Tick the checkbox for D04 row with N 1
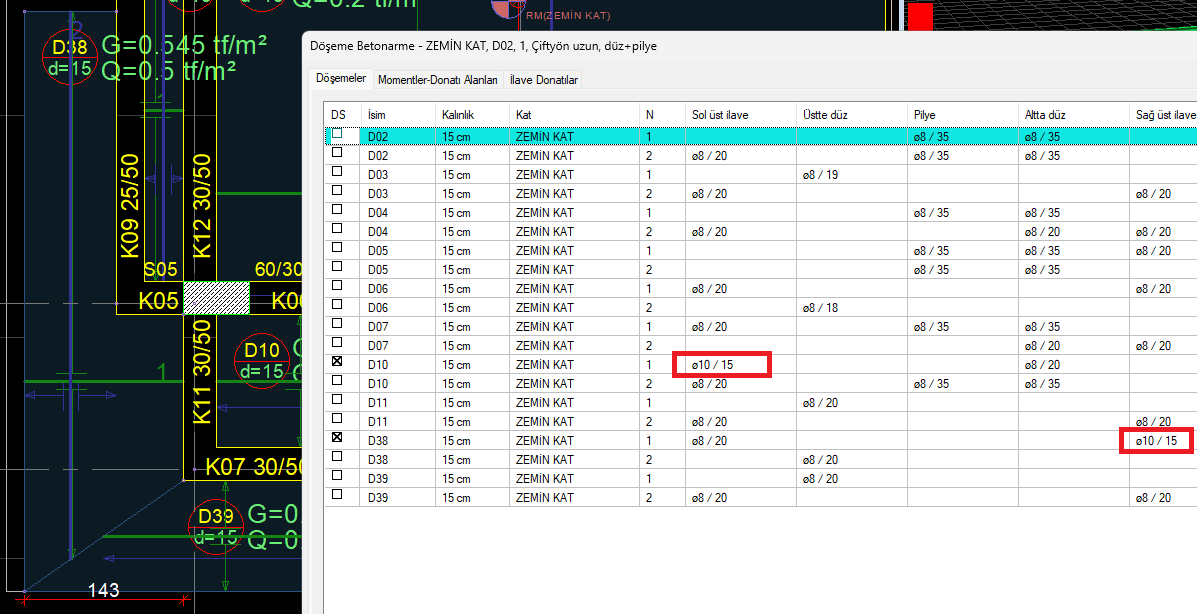The width and height of the screenshot is (1197, 614). point(337,210)
